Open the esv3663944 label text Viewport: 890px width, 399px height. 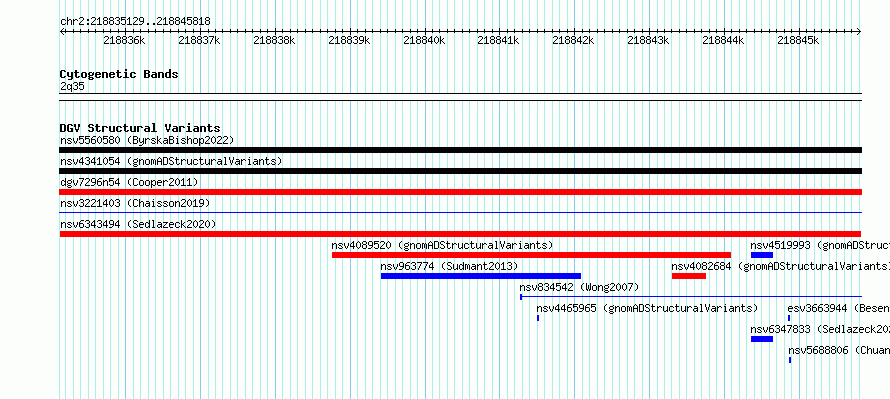coord(838,308)
